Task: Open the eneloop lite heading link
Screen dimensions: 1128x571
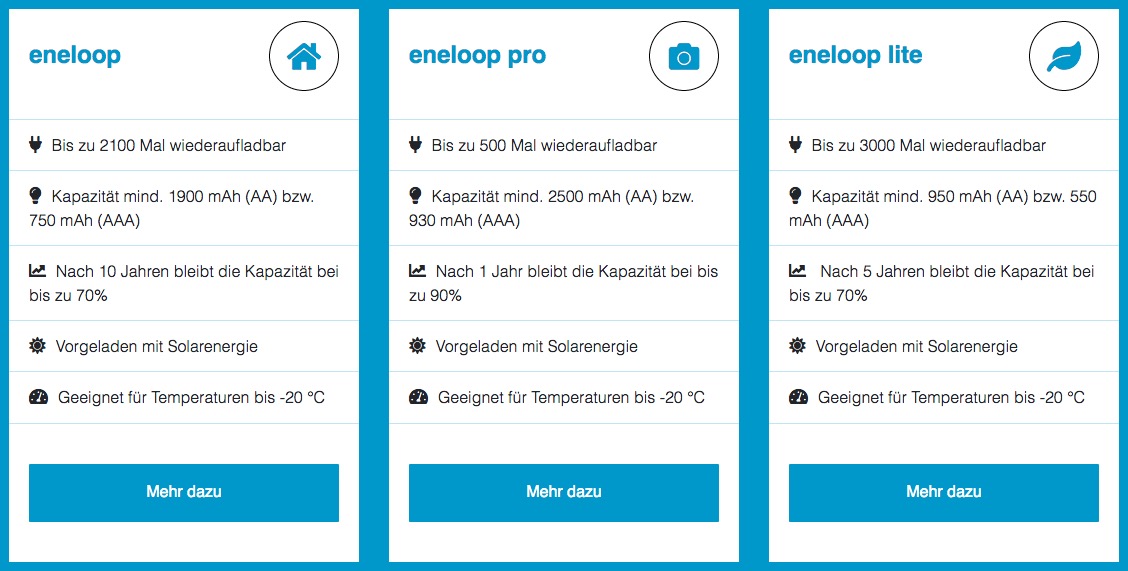Action: click(x=855, y=55)
